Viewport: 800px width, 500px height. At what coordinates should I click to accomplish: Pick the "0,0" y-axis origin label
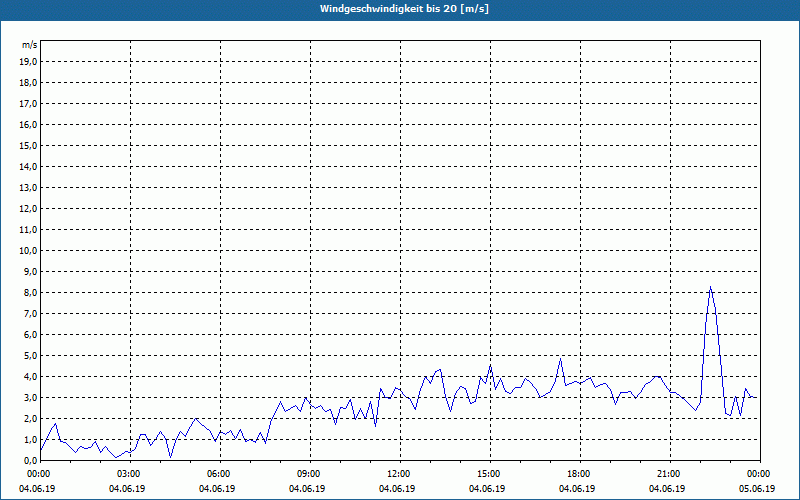coord(30,461)
